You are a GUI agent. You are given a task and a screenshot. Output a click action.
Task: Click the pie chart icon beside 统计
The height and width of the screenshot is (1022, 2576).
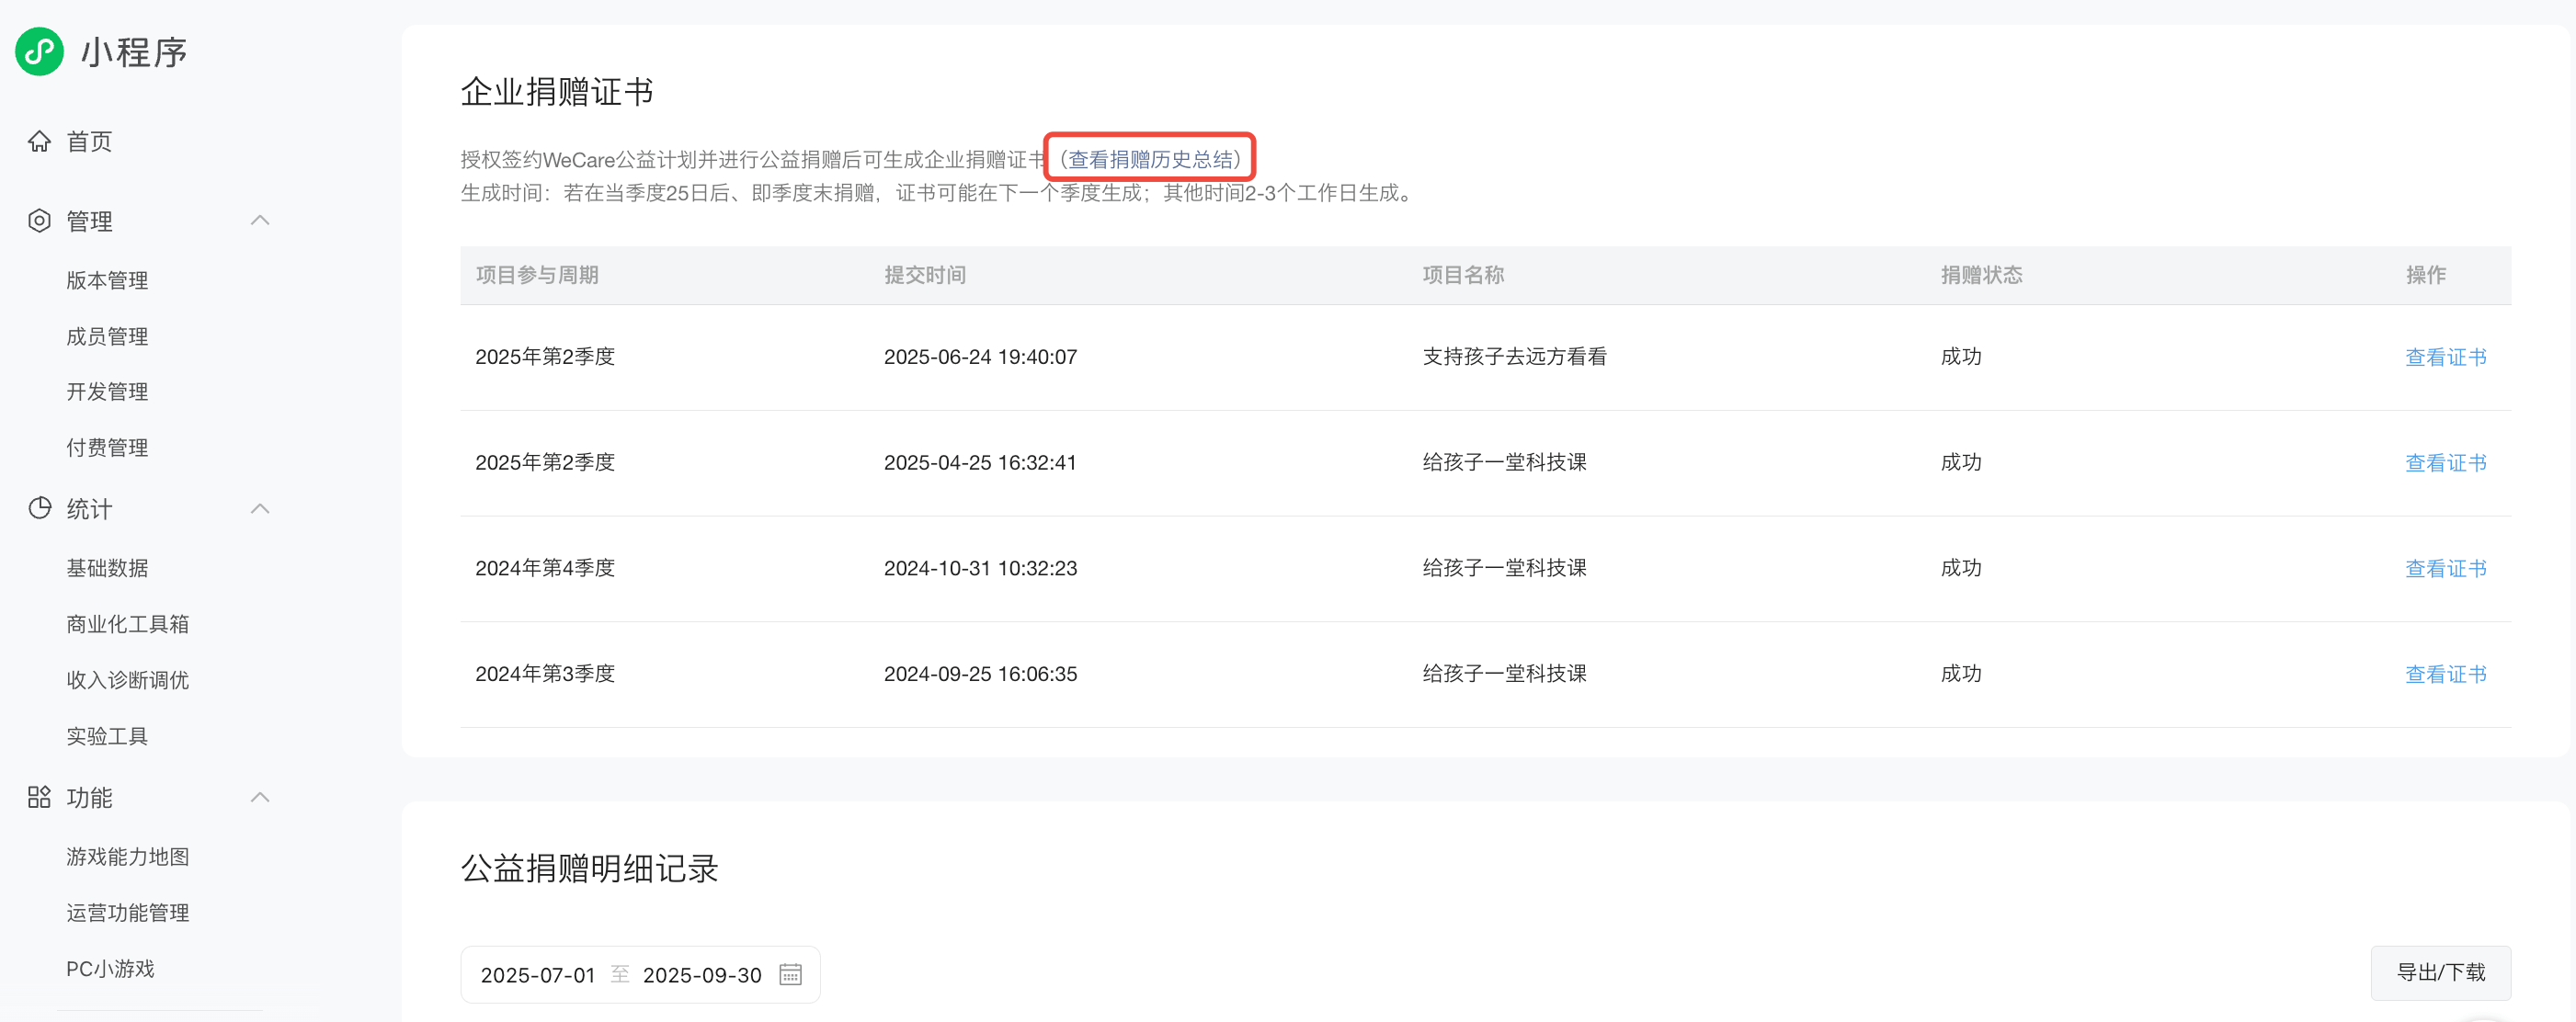(x=39, y=508)
